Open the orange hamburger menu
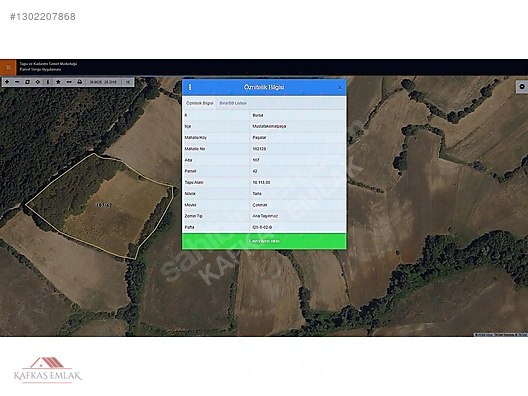The image size is (528, 396). tap(8, 68)
